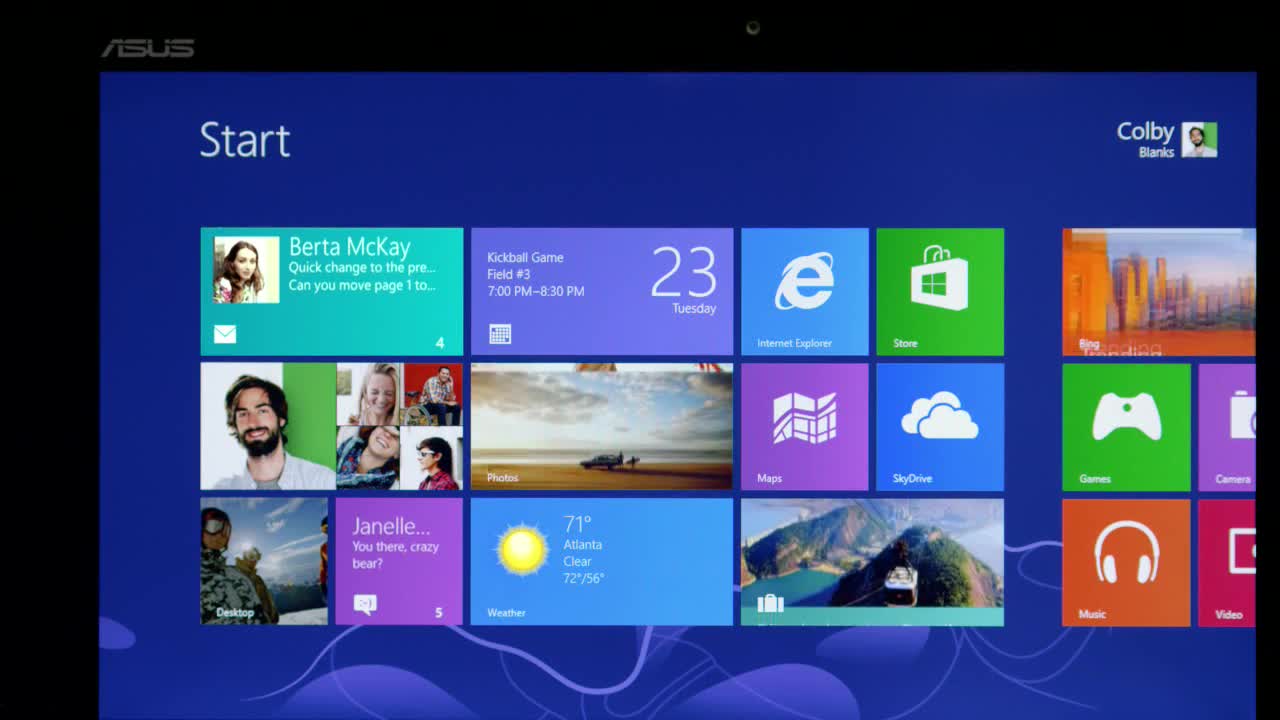Launch the Games Xbox controller tile
The width and height of the screenshot is (1280, 720).
click(x=1126, y=427)
